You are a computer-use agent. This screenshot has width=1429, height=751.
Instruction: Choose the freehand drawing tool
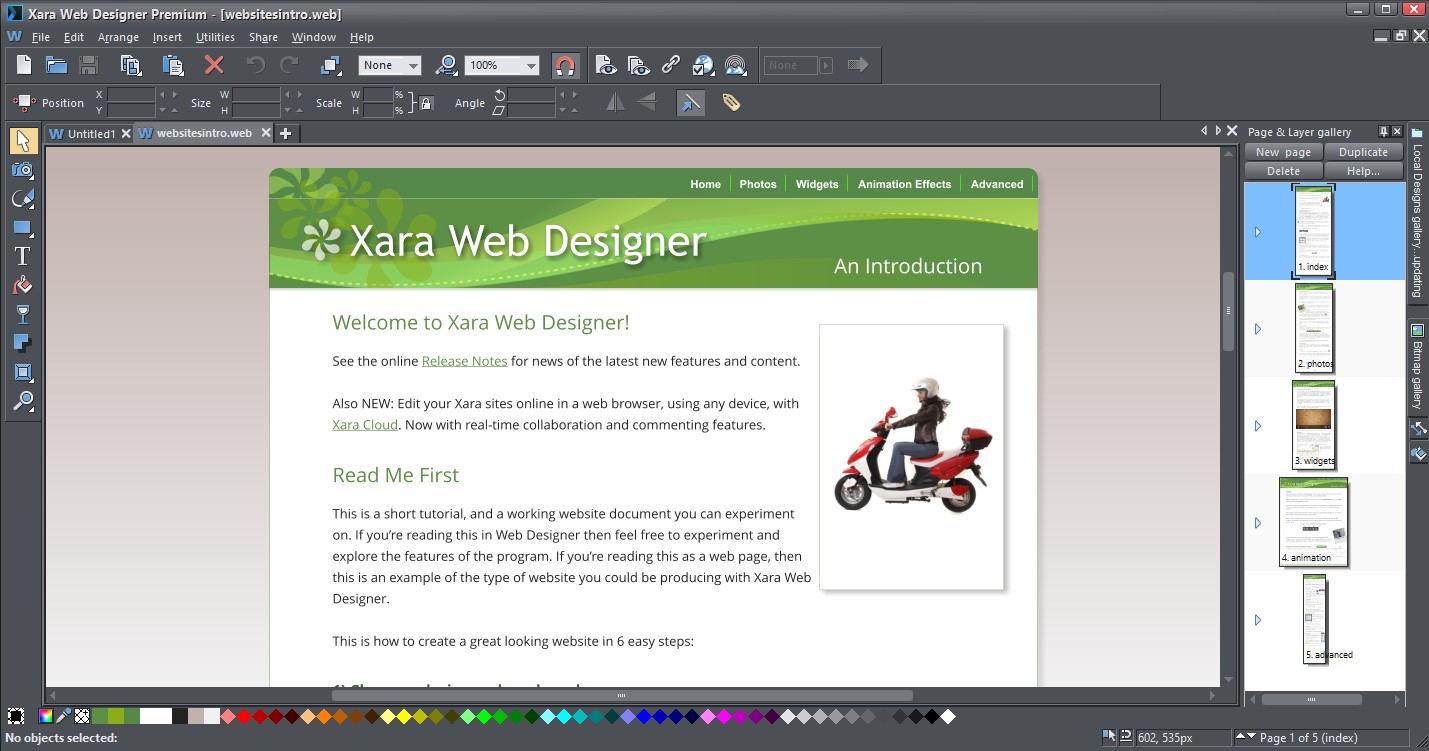click(x=23, y=199)
